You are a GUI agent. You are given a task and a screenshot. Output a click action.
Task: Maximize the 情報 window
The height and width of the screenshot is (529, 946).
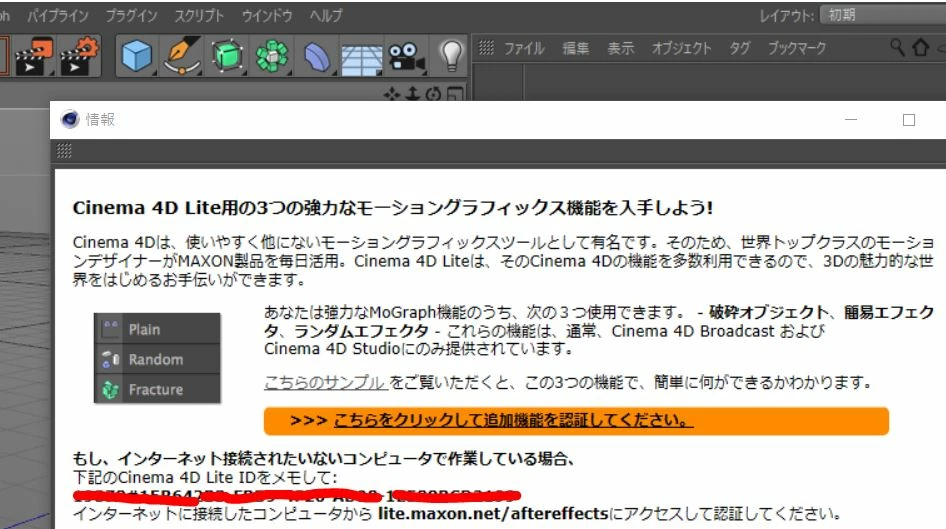coord(909,119)
